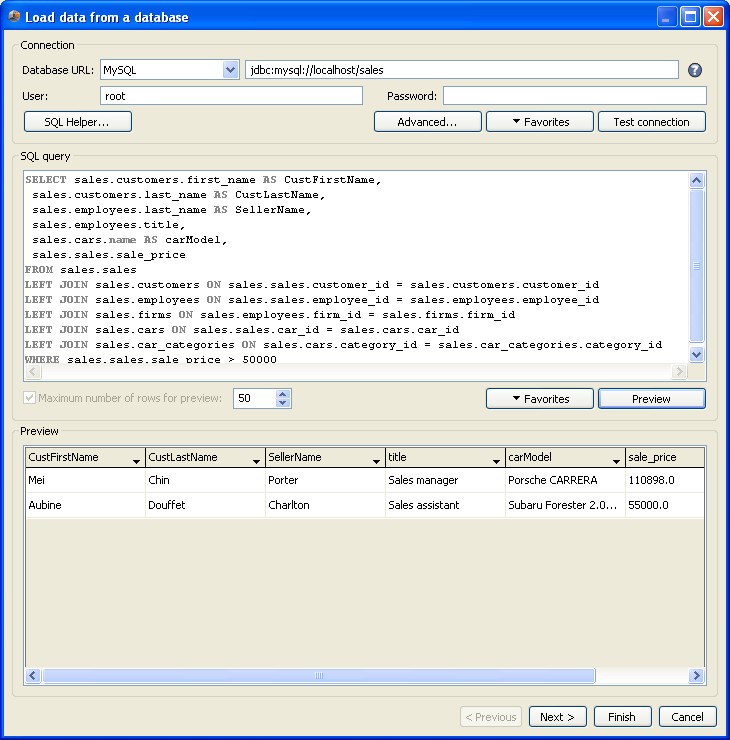
Task: Select the Sales manager cell
Action: 445,480
